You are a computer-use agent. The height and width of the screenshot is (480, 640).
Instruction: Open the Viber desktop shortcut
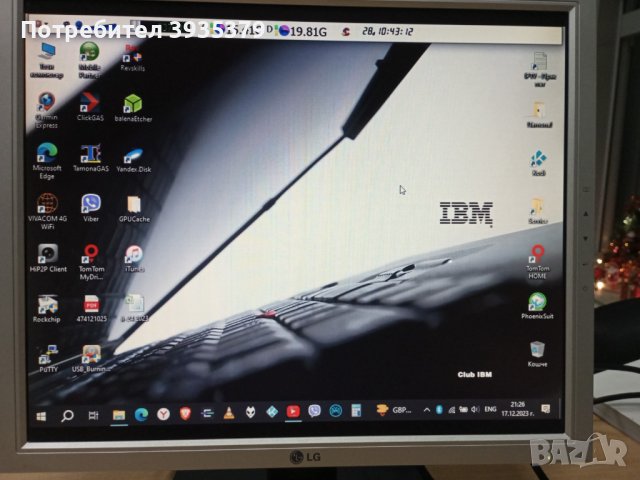click(90, 203)
